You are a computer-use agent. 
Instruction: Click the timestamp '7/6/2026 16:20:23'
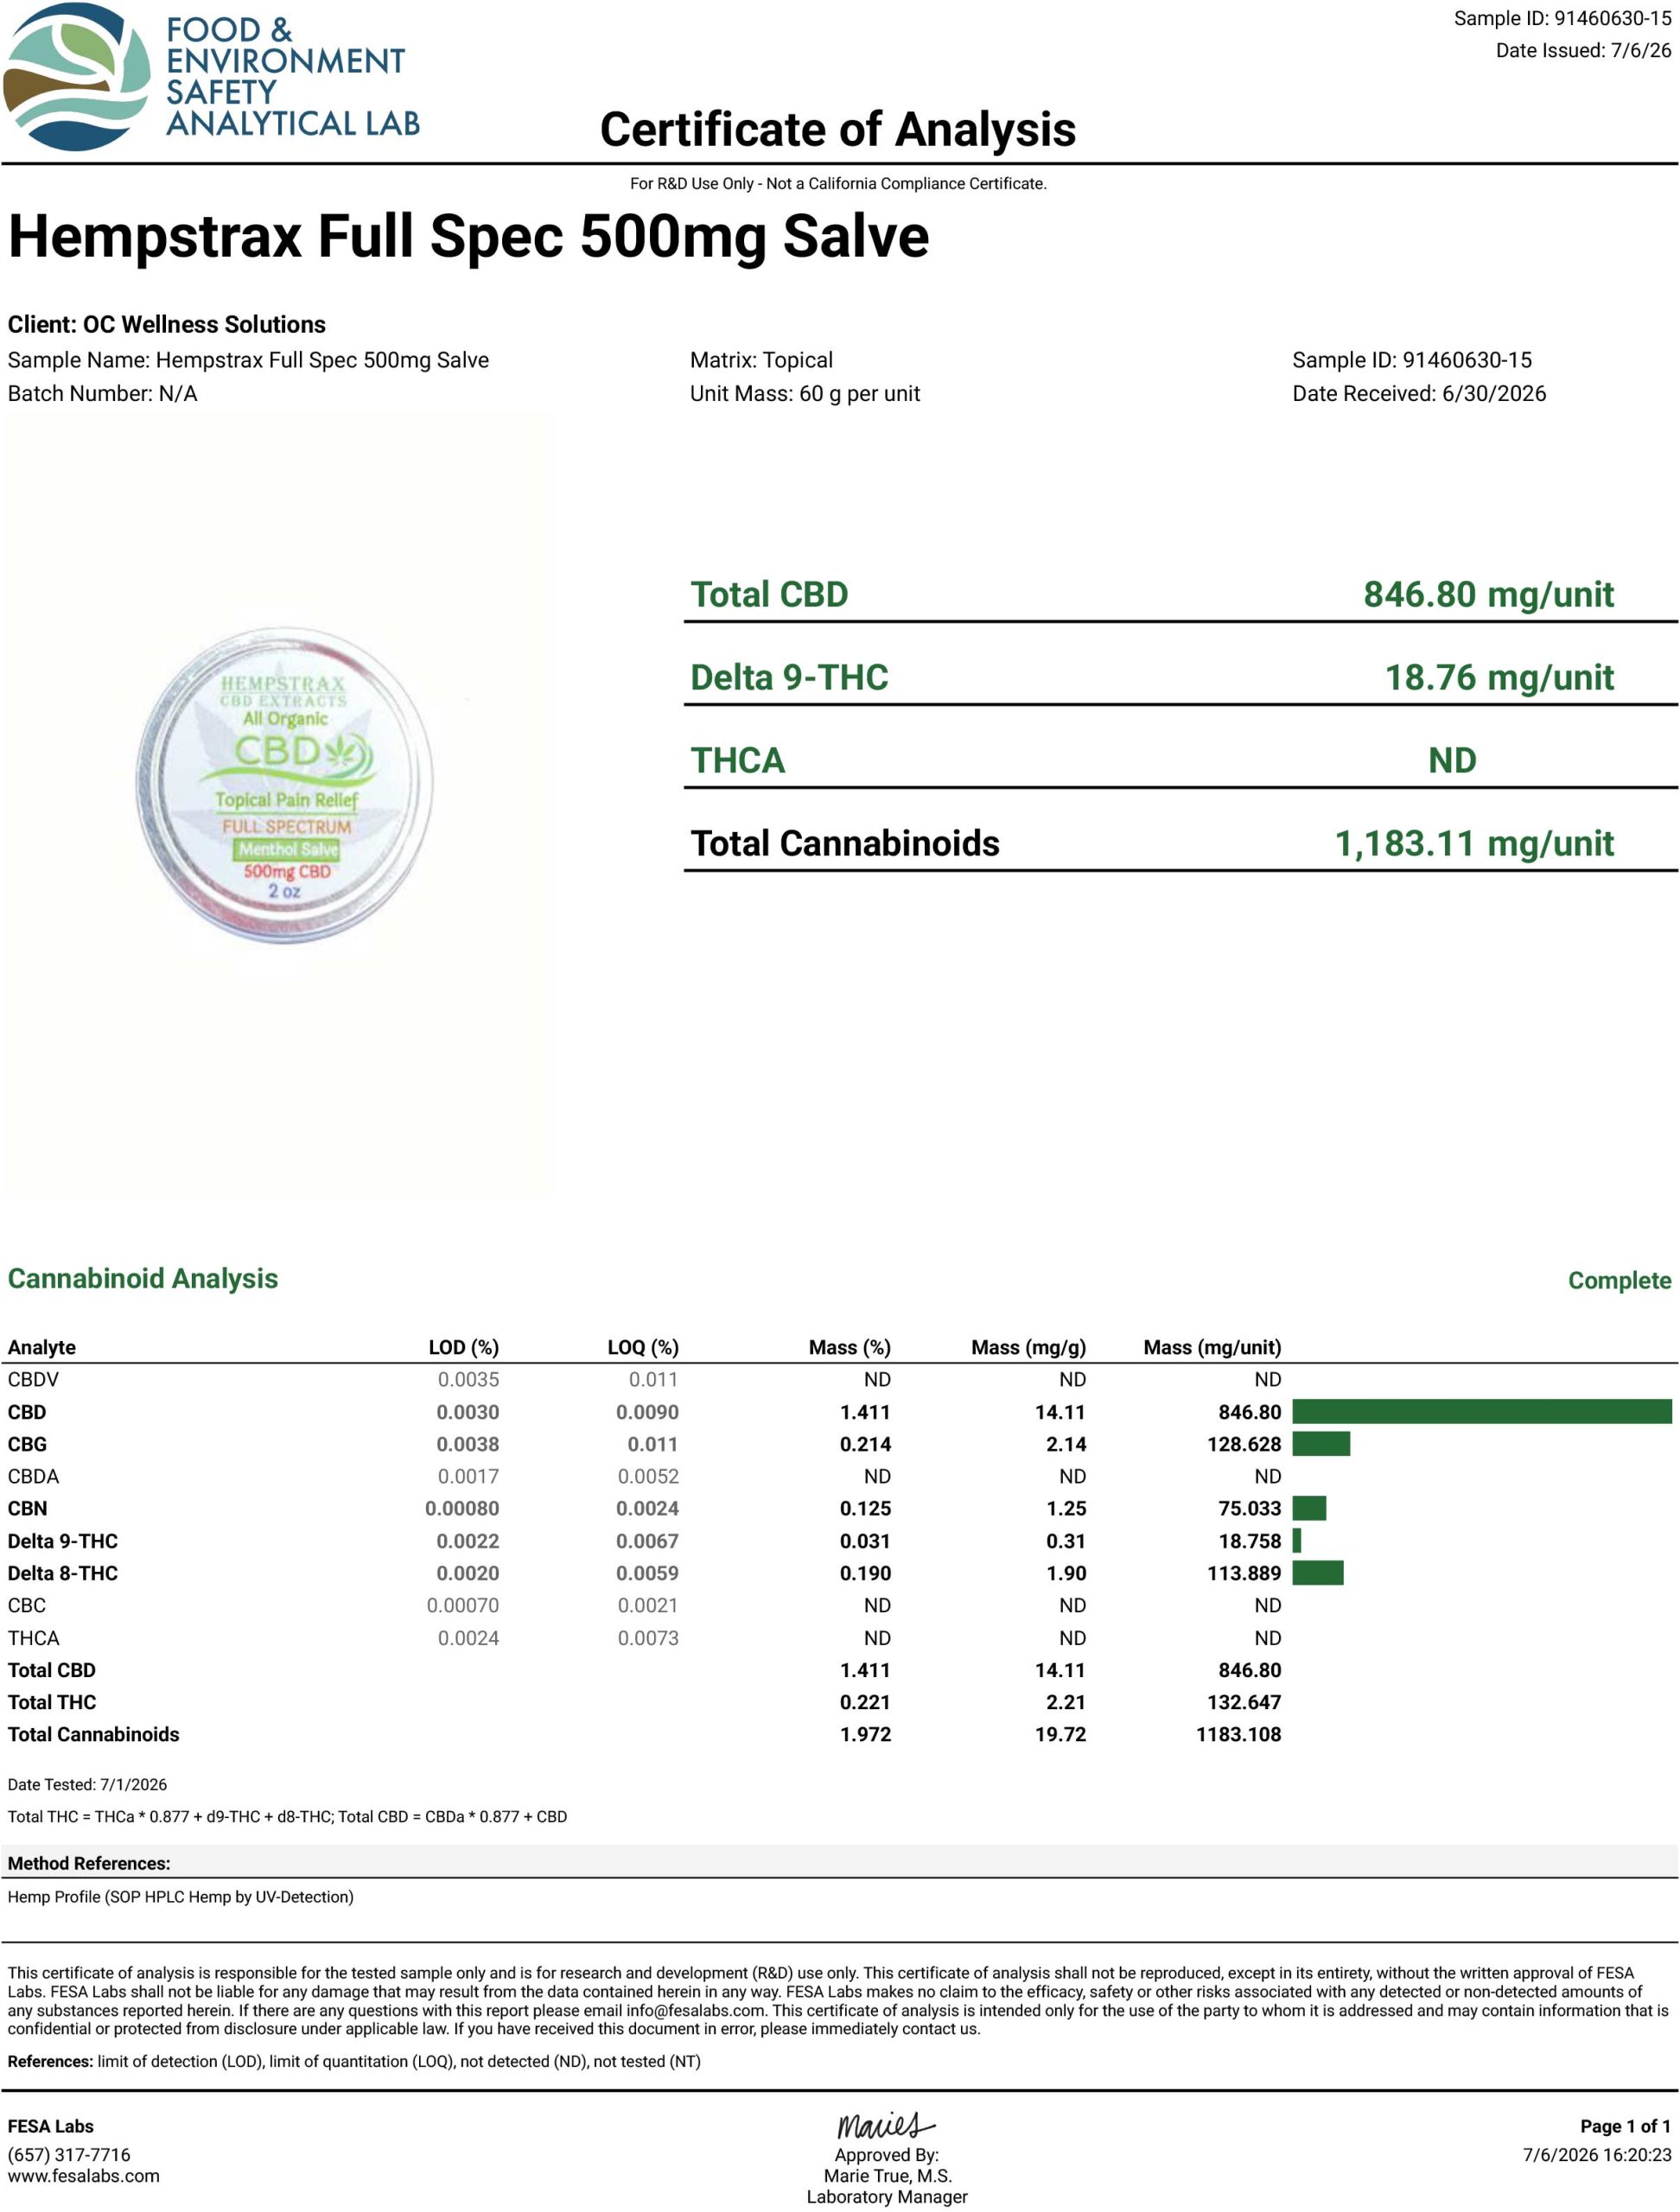point(1597,2155)
